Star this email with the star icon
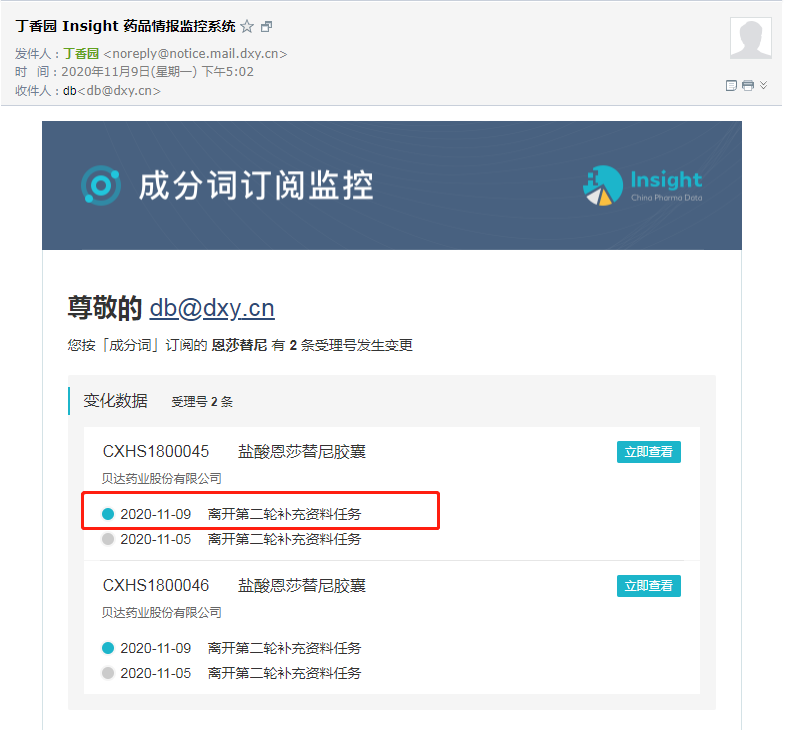 [247, 26]
